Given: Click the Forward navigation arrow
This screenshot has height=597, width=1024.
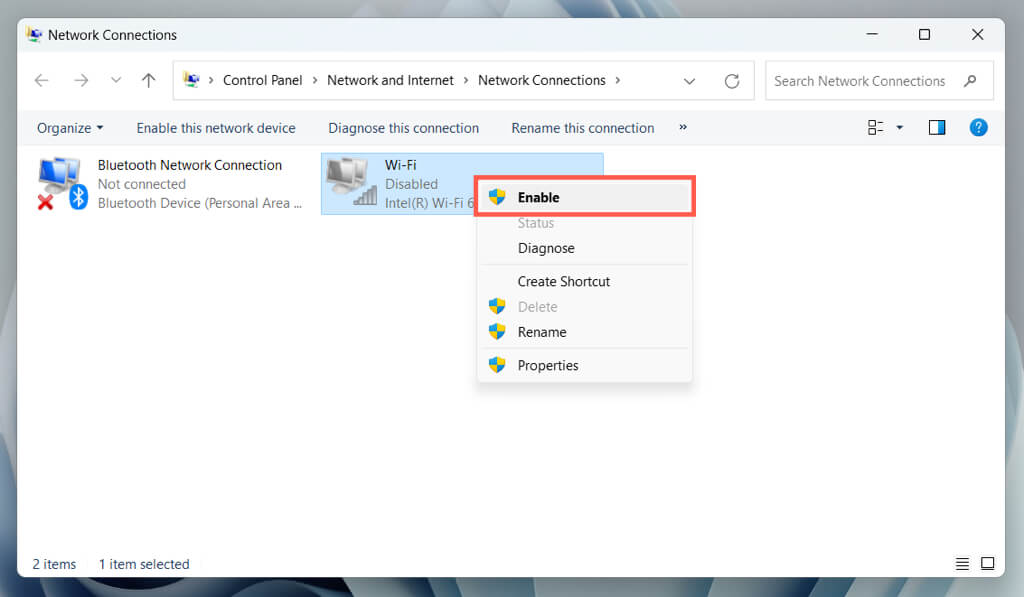Looking at the screenshot, I should [x=81, y=80].
